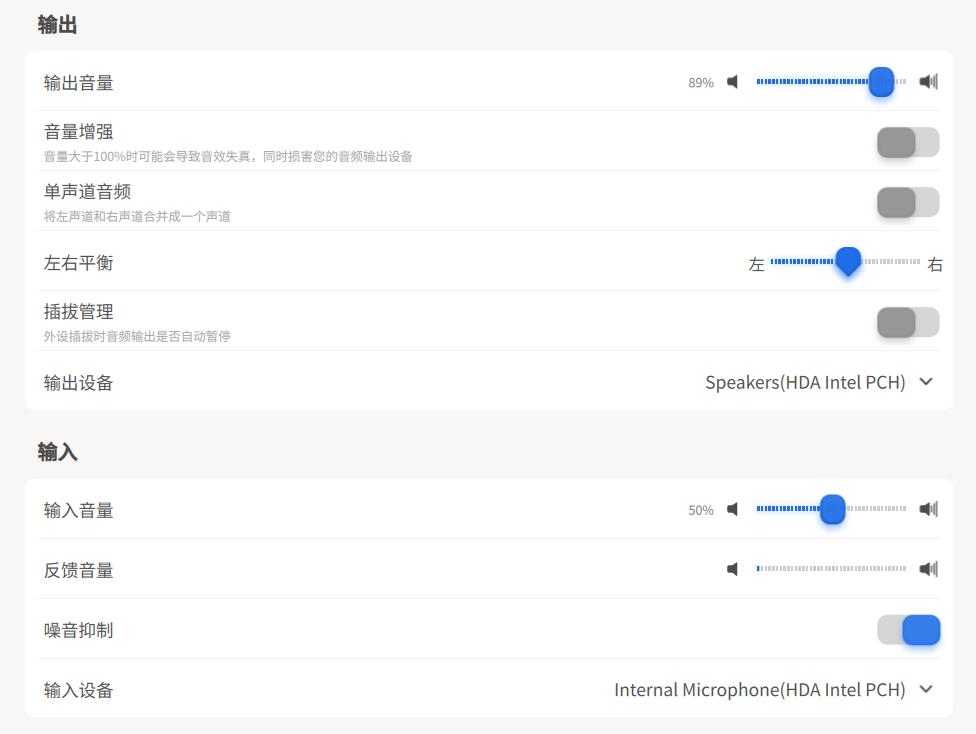Click the 89% output volume value

click(x=701, y=83)
